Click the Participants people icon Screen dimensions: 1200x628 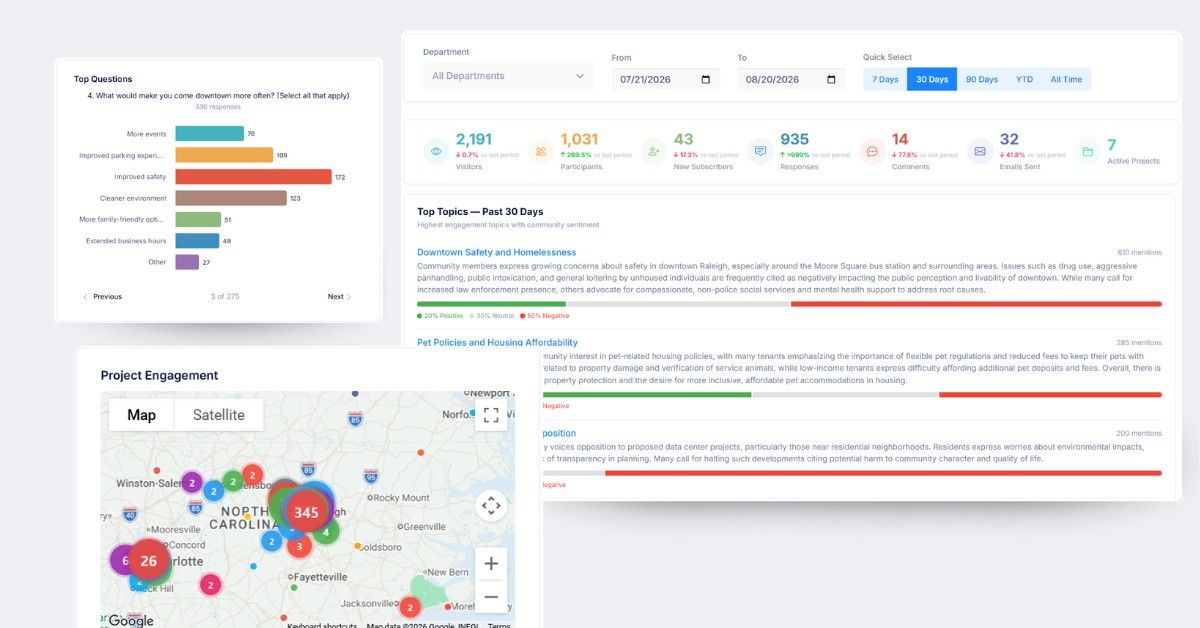click(x=541, y=152)
